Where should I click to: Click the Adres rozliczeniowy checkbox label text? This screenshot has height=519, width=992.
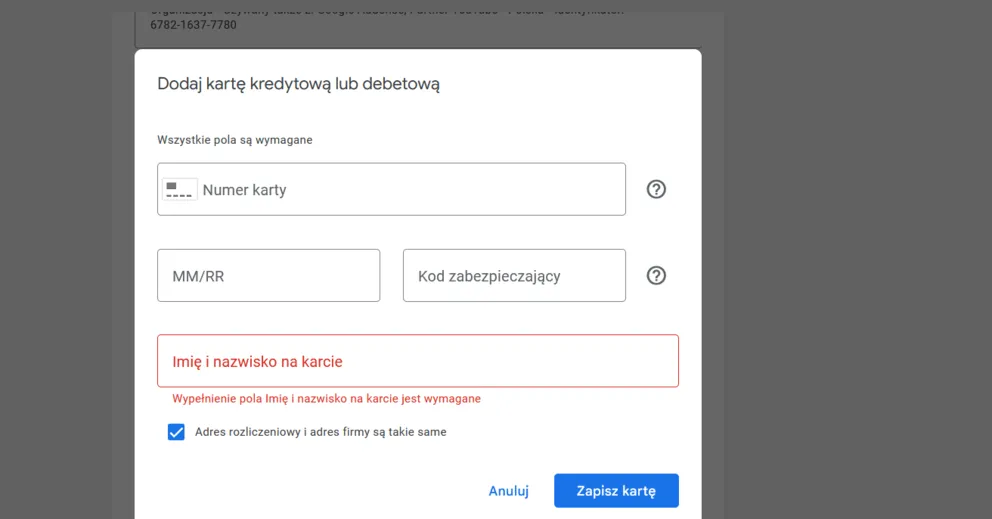tap(321, 432)
